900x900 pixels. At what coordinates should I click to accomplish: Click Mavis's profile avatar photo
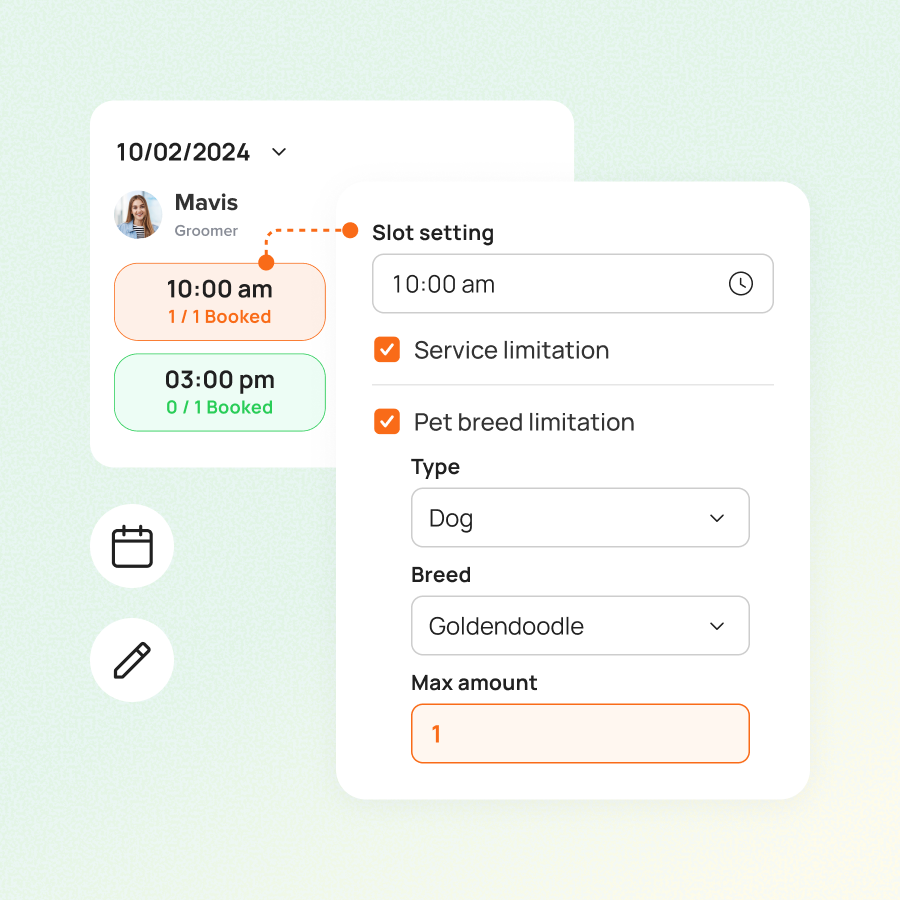pyautogui.click(x=139, y=215)
